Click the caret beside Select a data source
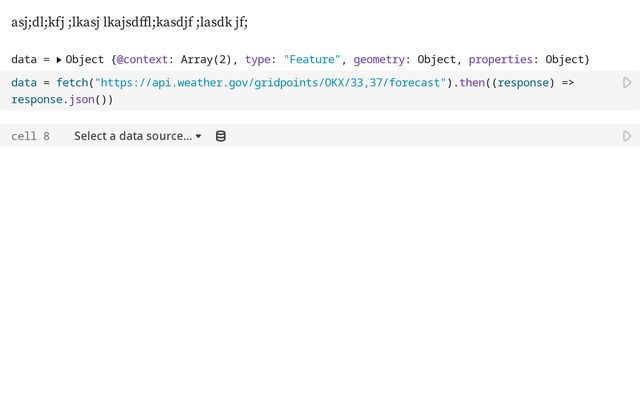 tap(198, 136)
